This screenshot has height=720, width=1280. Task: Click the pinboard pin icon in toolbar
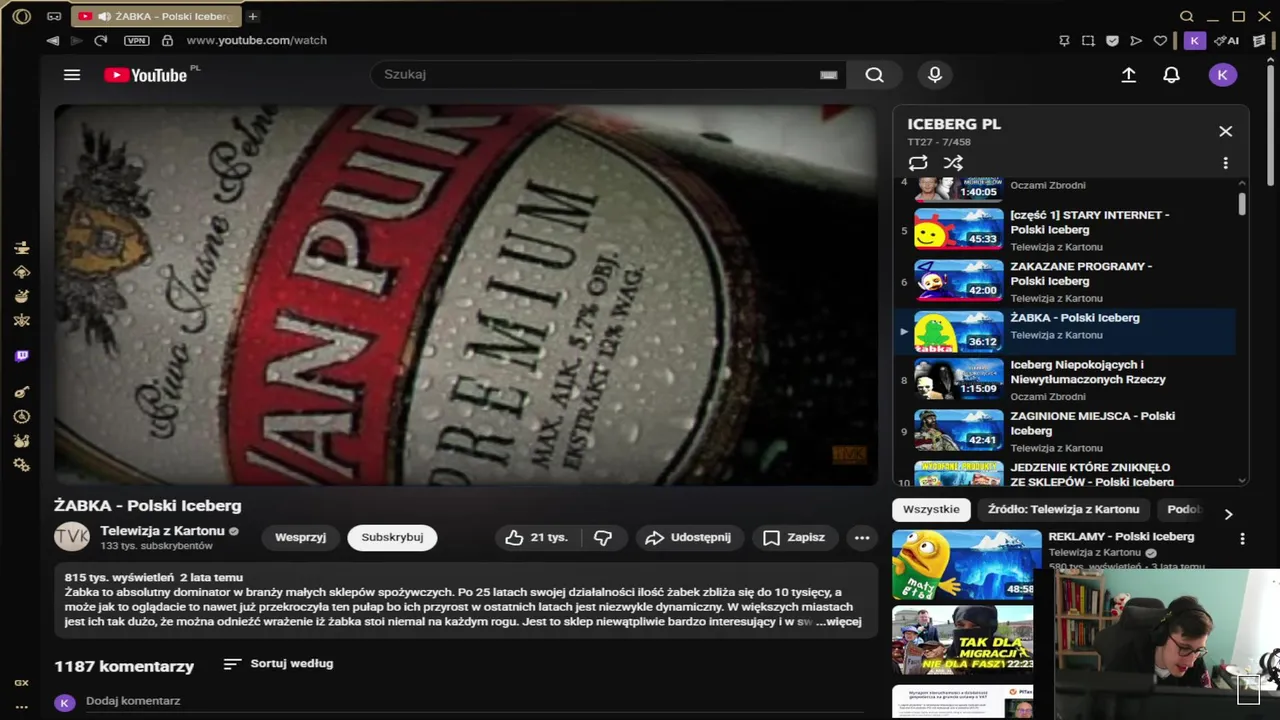[x=1064, y=41]
